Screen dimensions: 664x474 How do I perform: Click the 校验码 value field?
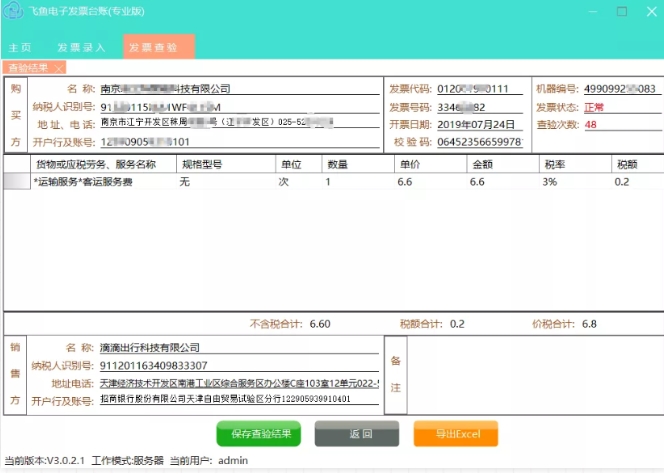click(480, 142)
